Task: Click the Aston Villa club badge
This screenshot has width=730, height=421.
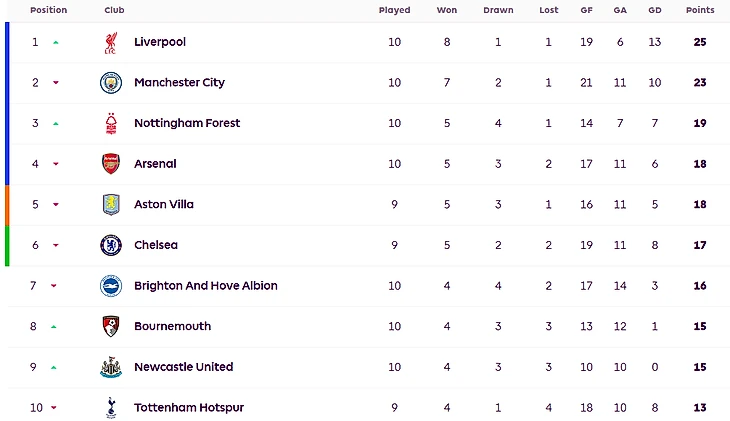Action: (x=110, y=205)
